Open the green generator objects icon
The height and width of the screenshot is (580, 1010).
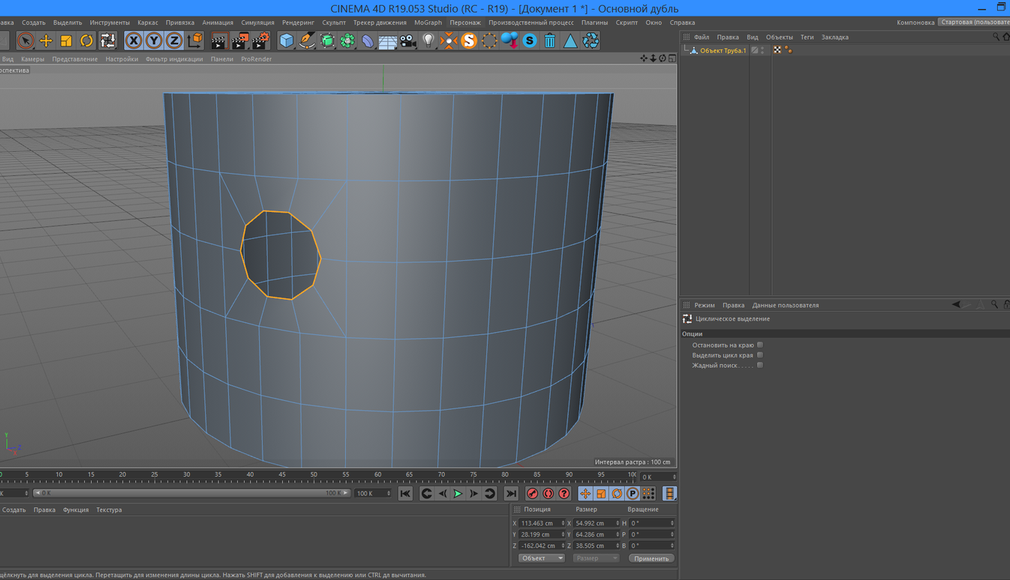coord(327,41)
